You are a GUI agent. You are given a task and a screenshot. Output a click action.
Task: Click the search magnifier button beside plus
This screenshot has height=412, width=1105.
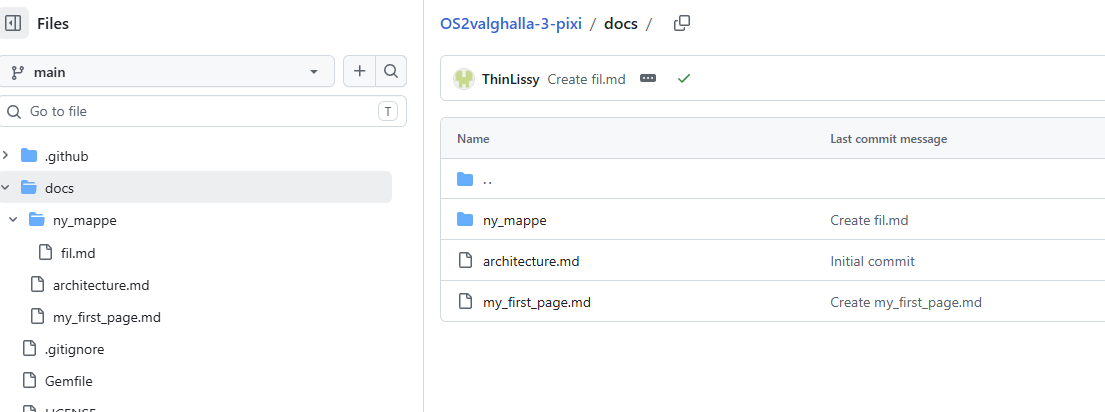pyautogui.click(x=391, y=71)
